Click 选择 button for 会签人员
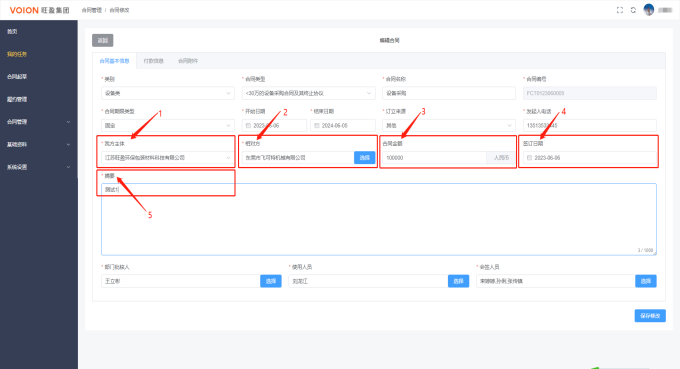This screenshot has height=369, width=680. click(646, 281)
